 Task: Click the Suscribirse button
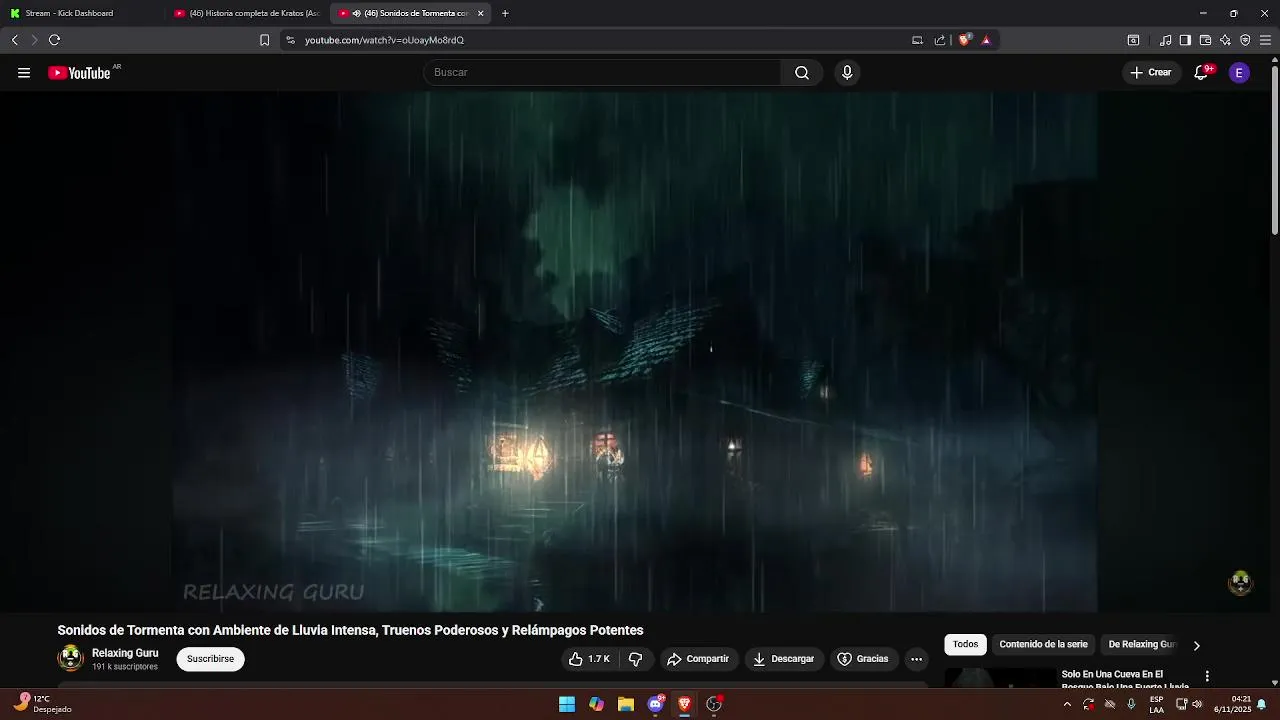click(210, 659)
